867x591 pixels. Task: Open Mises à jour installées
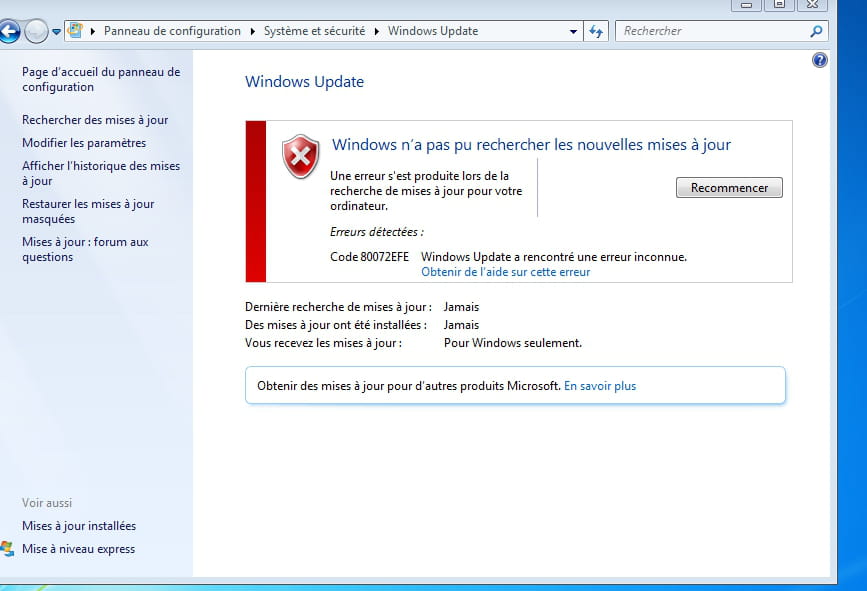(79, 526)
